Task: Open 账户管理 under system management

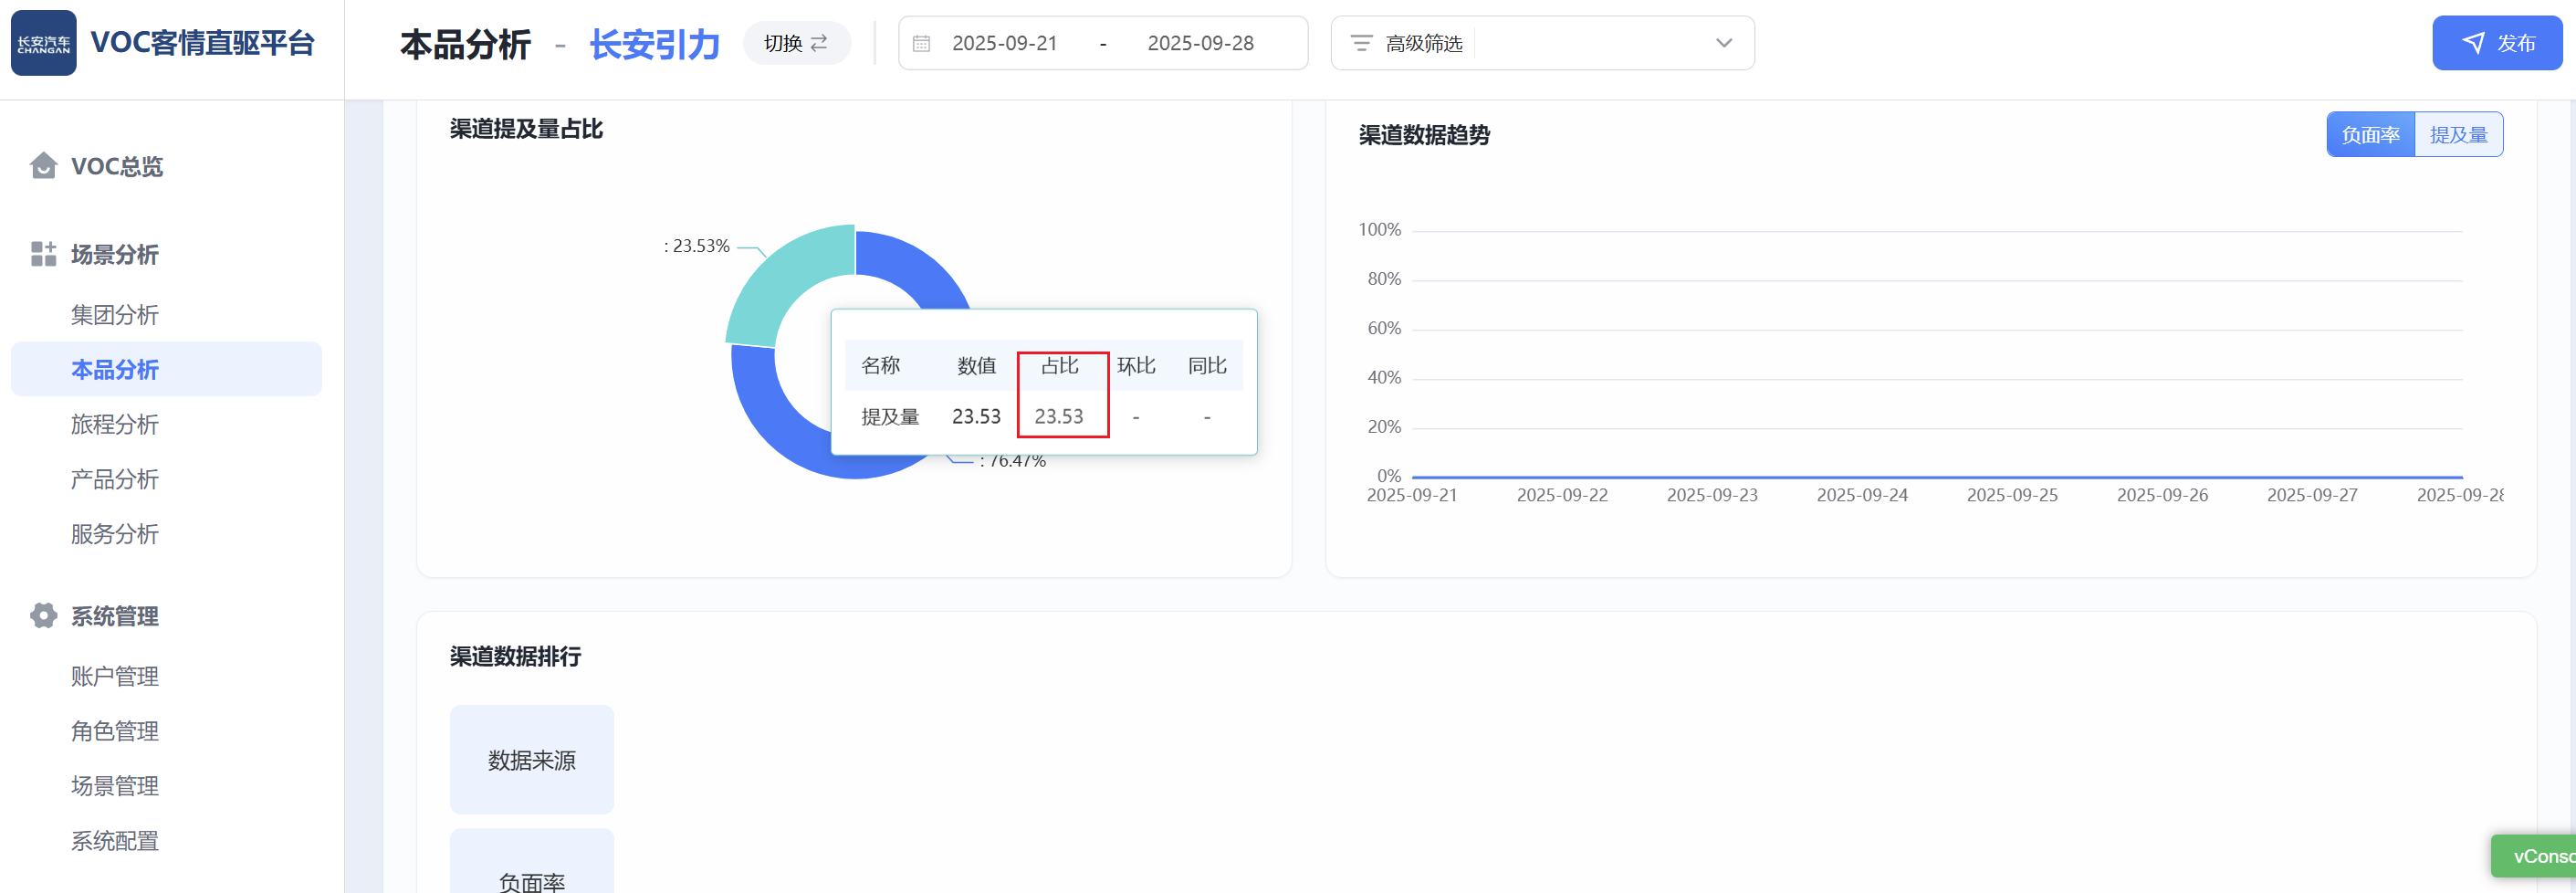Action: pyautogui.click(x=114, y=676)
